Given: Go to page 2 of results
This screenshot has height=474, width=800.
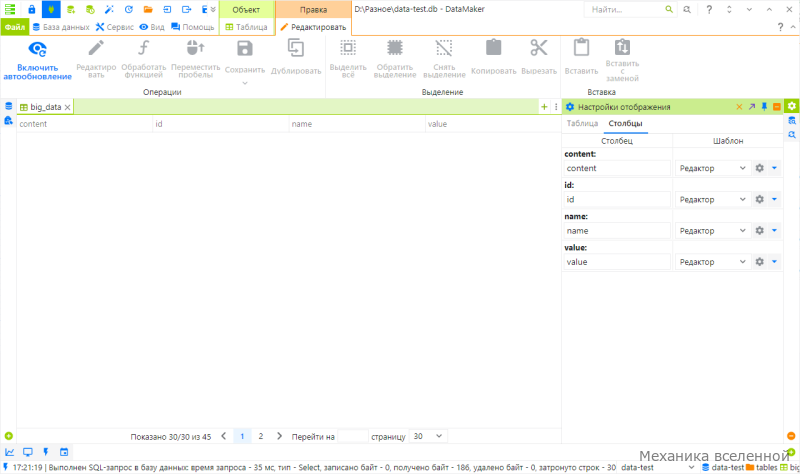Looking at the screenshot, I should click(x=261, y=436).
